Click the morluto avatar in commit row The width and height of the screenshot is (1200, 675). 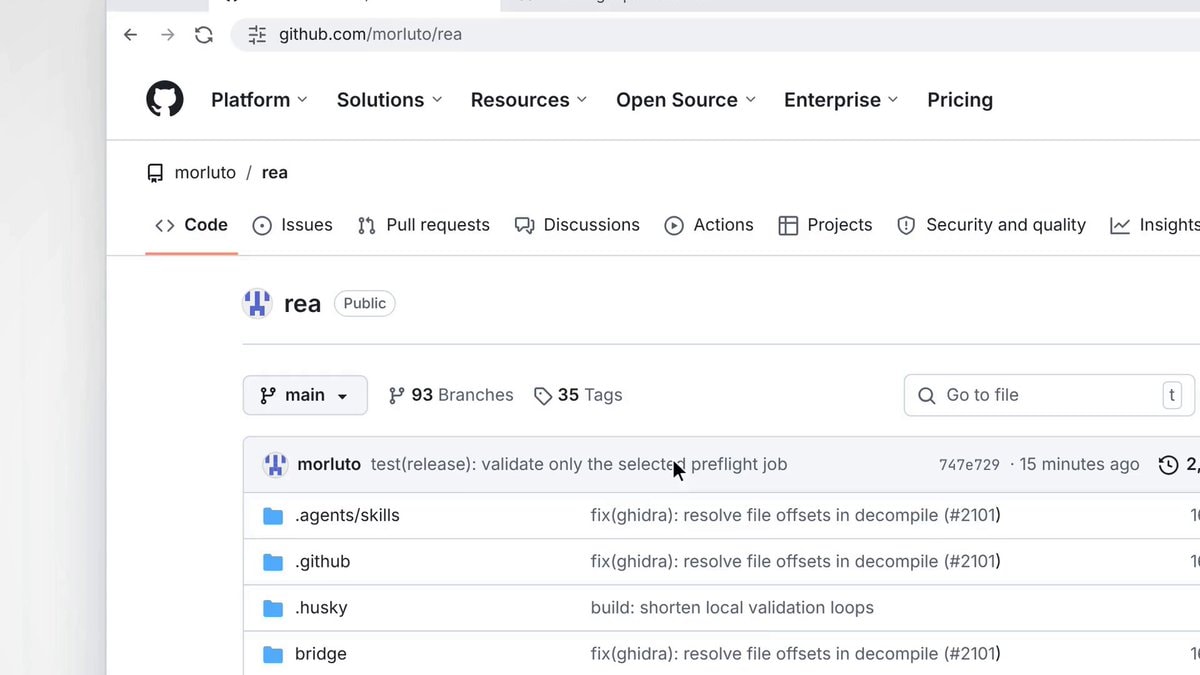pos(275,464)
